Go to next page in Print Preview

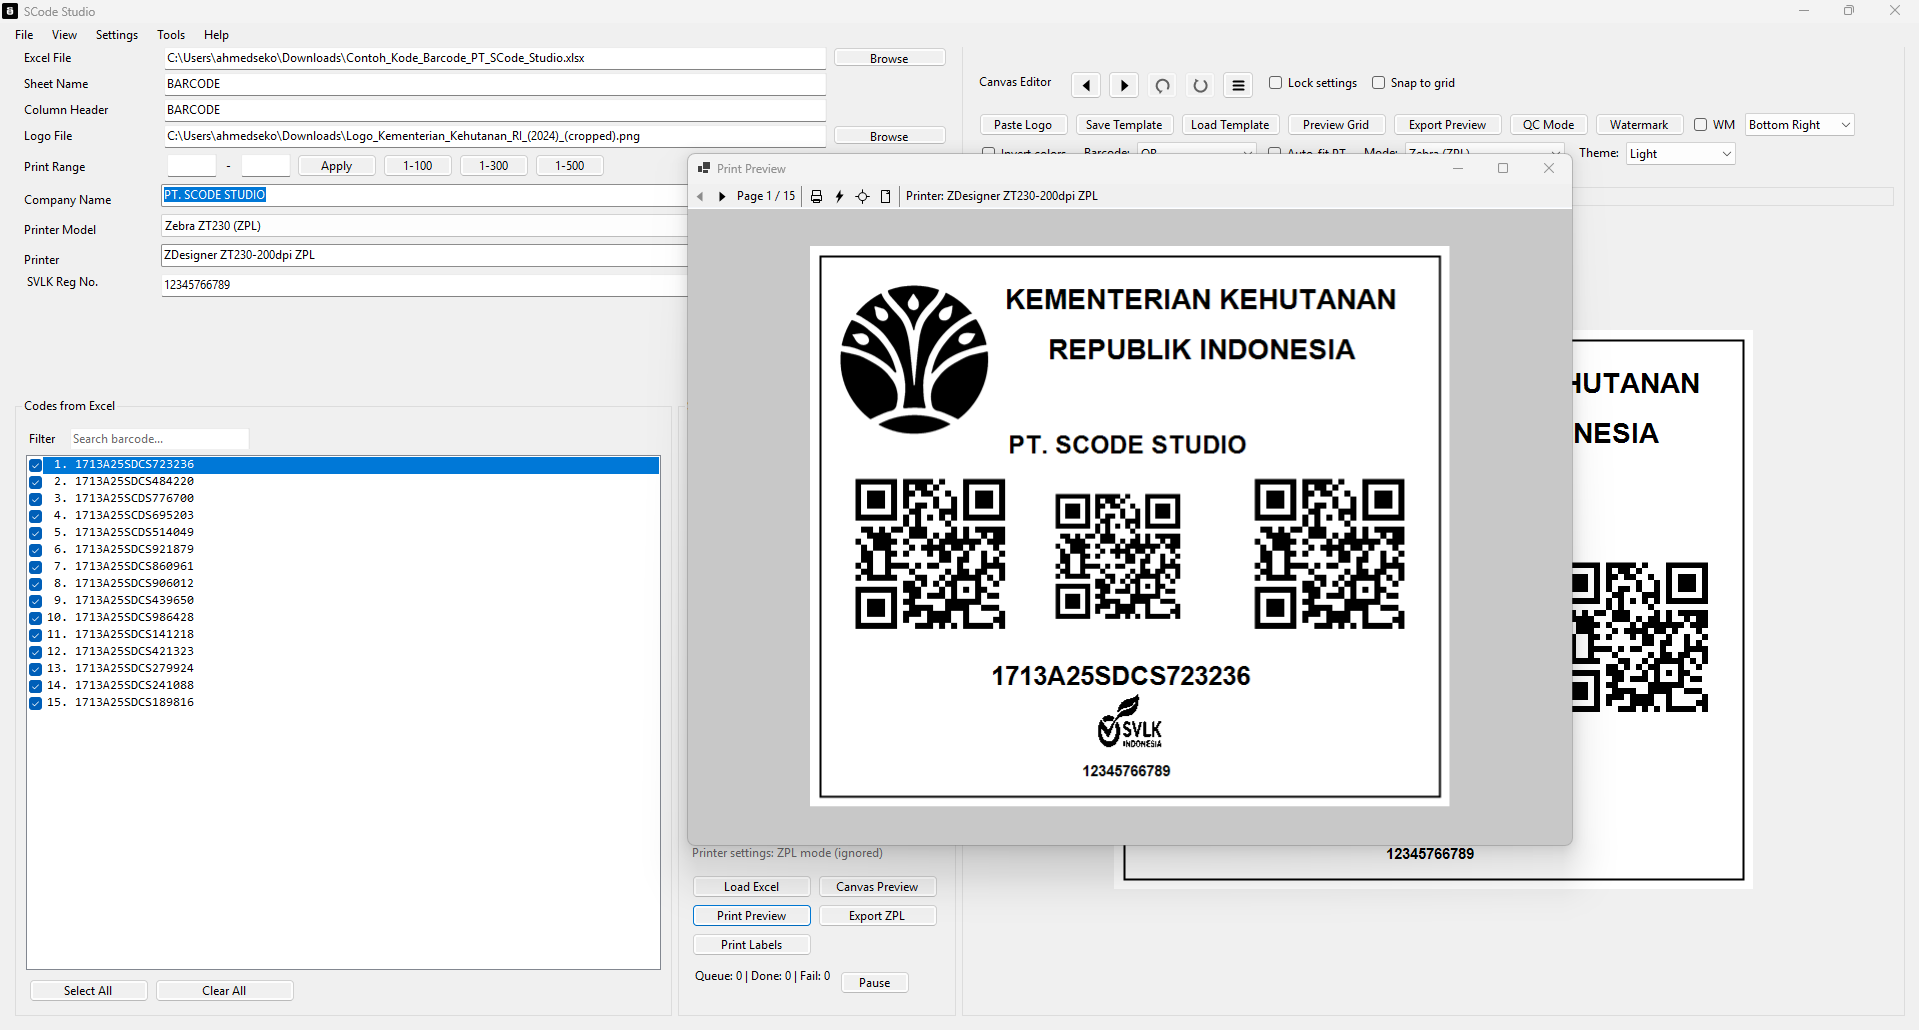pos(722,197)
